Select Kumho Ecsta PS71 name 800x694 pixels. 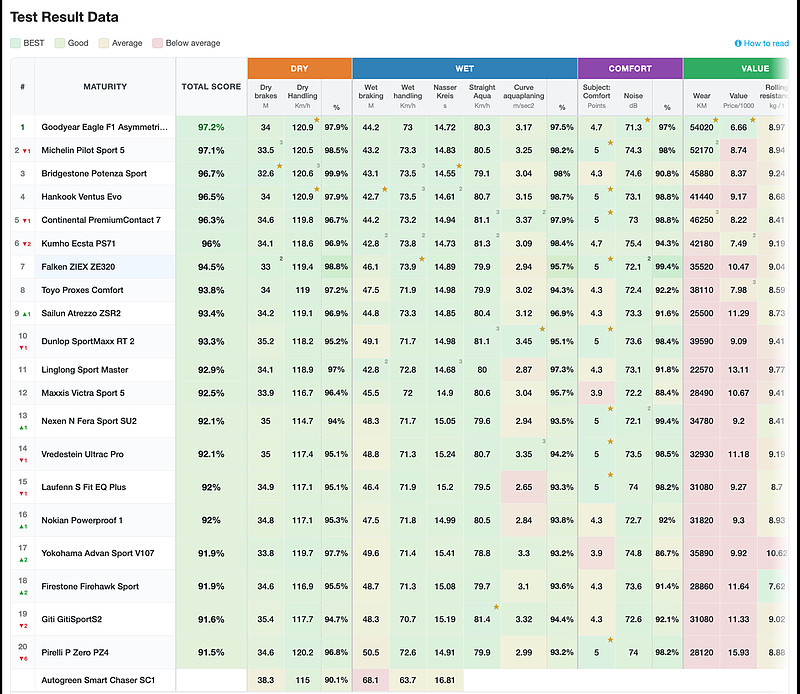(x=79, y=243)
